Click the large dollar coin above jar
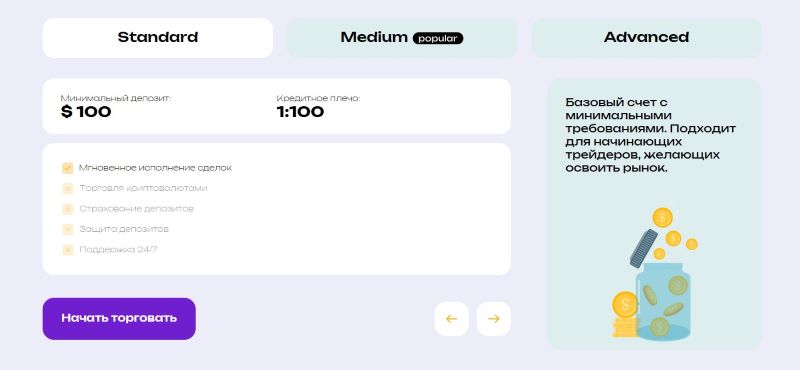Image resolution: width=800 pixels, height=370 pixels. pos(662,218)
